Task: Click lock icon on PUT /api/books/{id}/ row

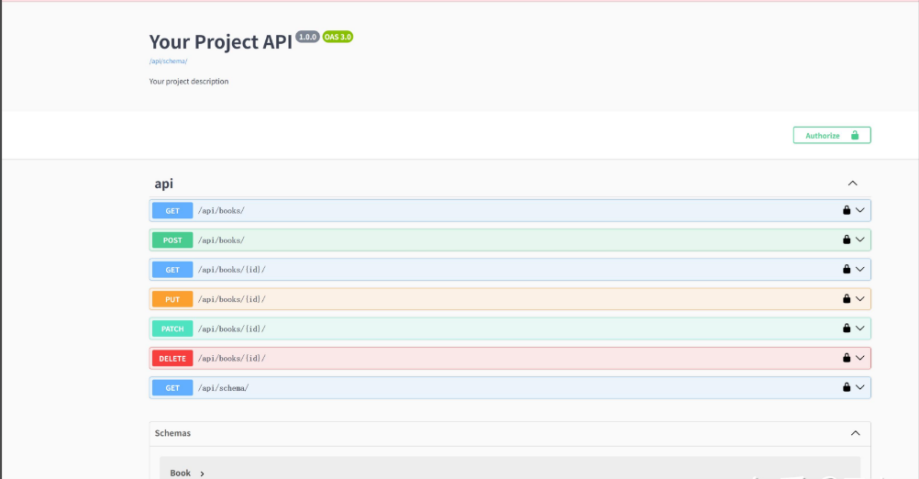Action: 846,299
